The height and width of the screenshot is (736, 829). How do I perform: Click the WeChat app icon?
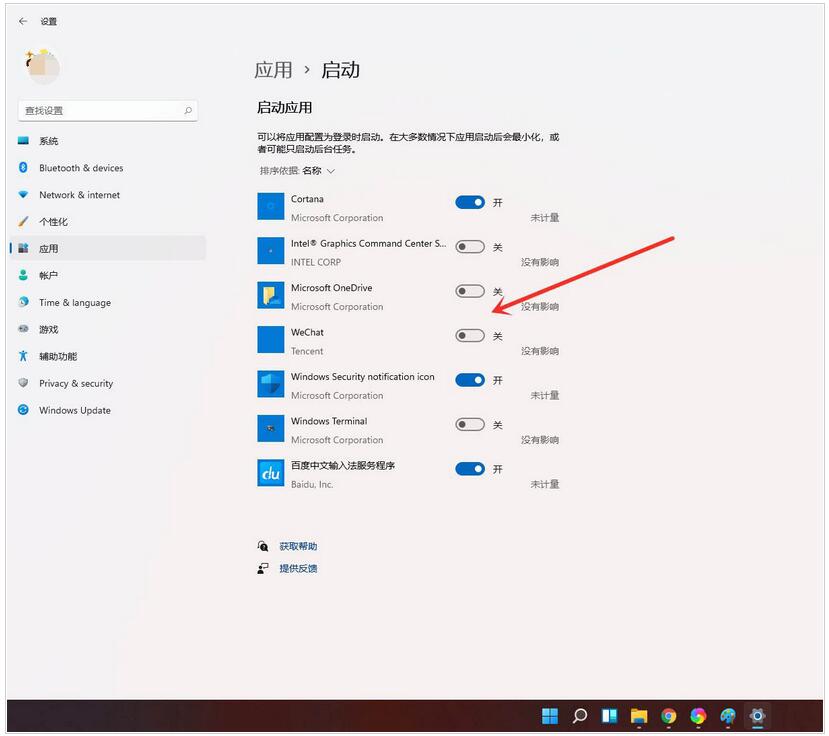click(271, 339)
